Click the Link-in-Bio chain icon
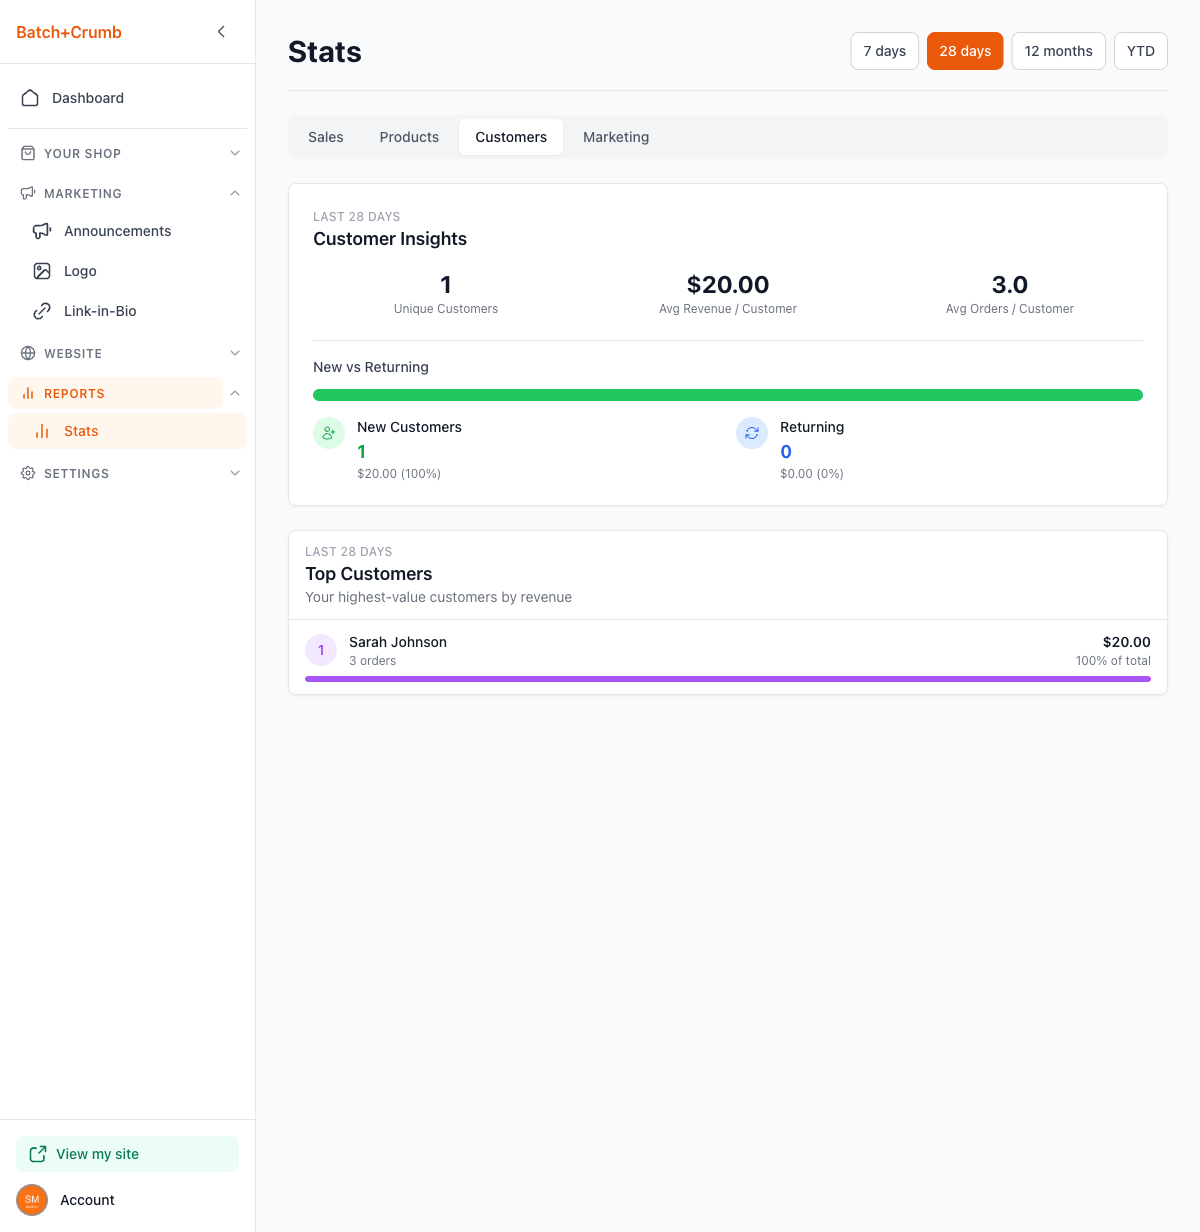The image size is (1200, 1232). 42,311
